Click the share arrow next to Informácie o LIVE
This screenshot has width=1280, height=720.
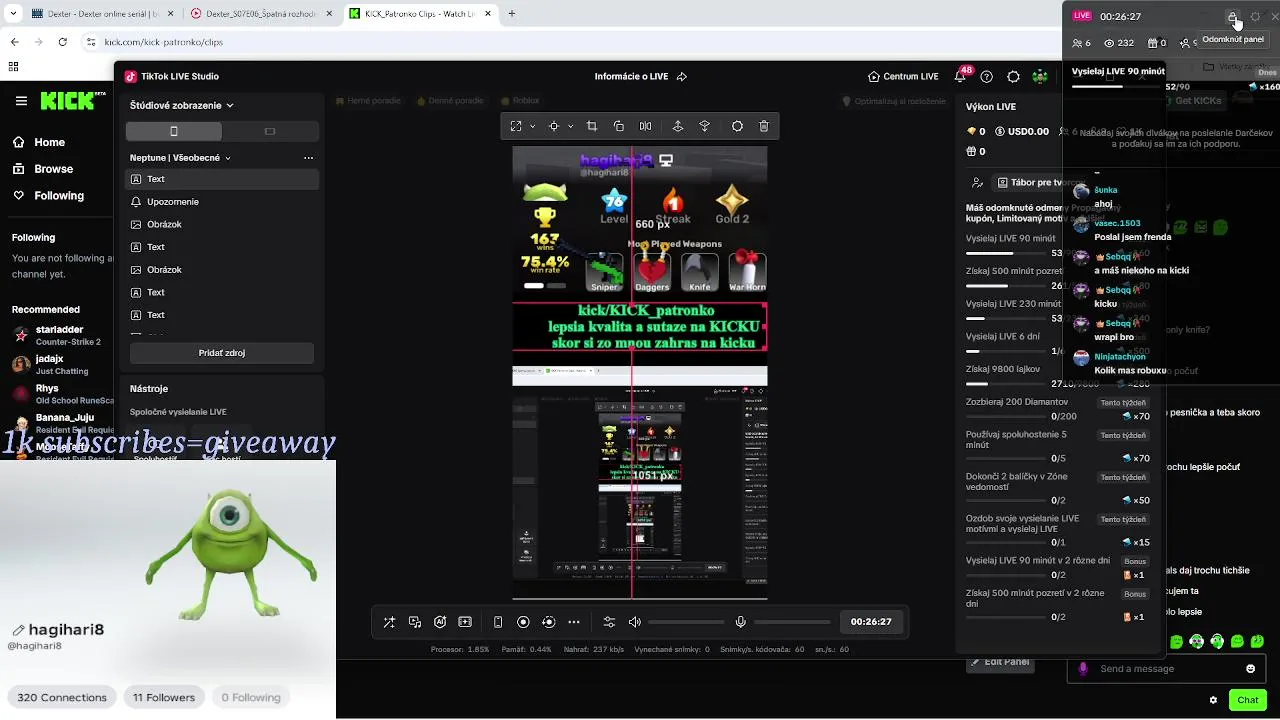pyautogui.click(x=682, y=77)
